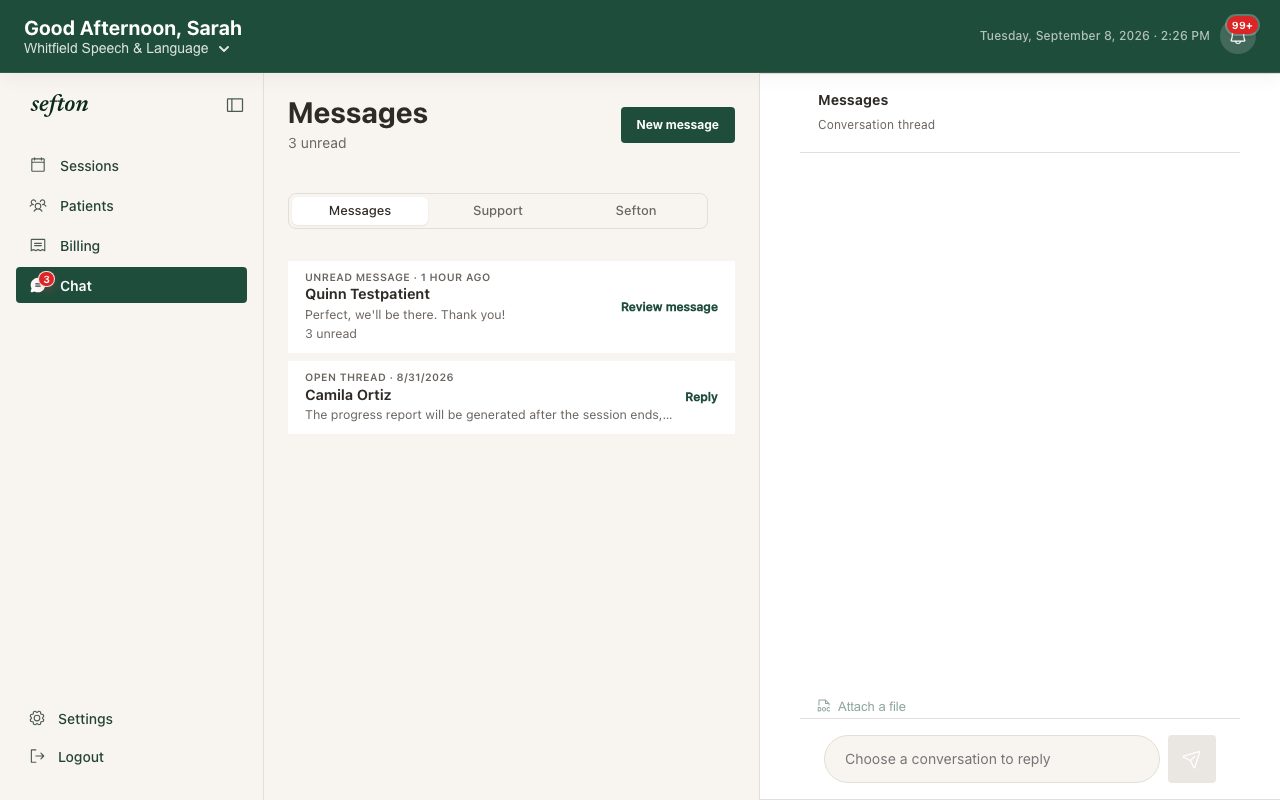Click the "3 unread" text under Messages heading
The width and height of the screenshot is (1280, 800).
pyautogui.click(x=317, y=143)
